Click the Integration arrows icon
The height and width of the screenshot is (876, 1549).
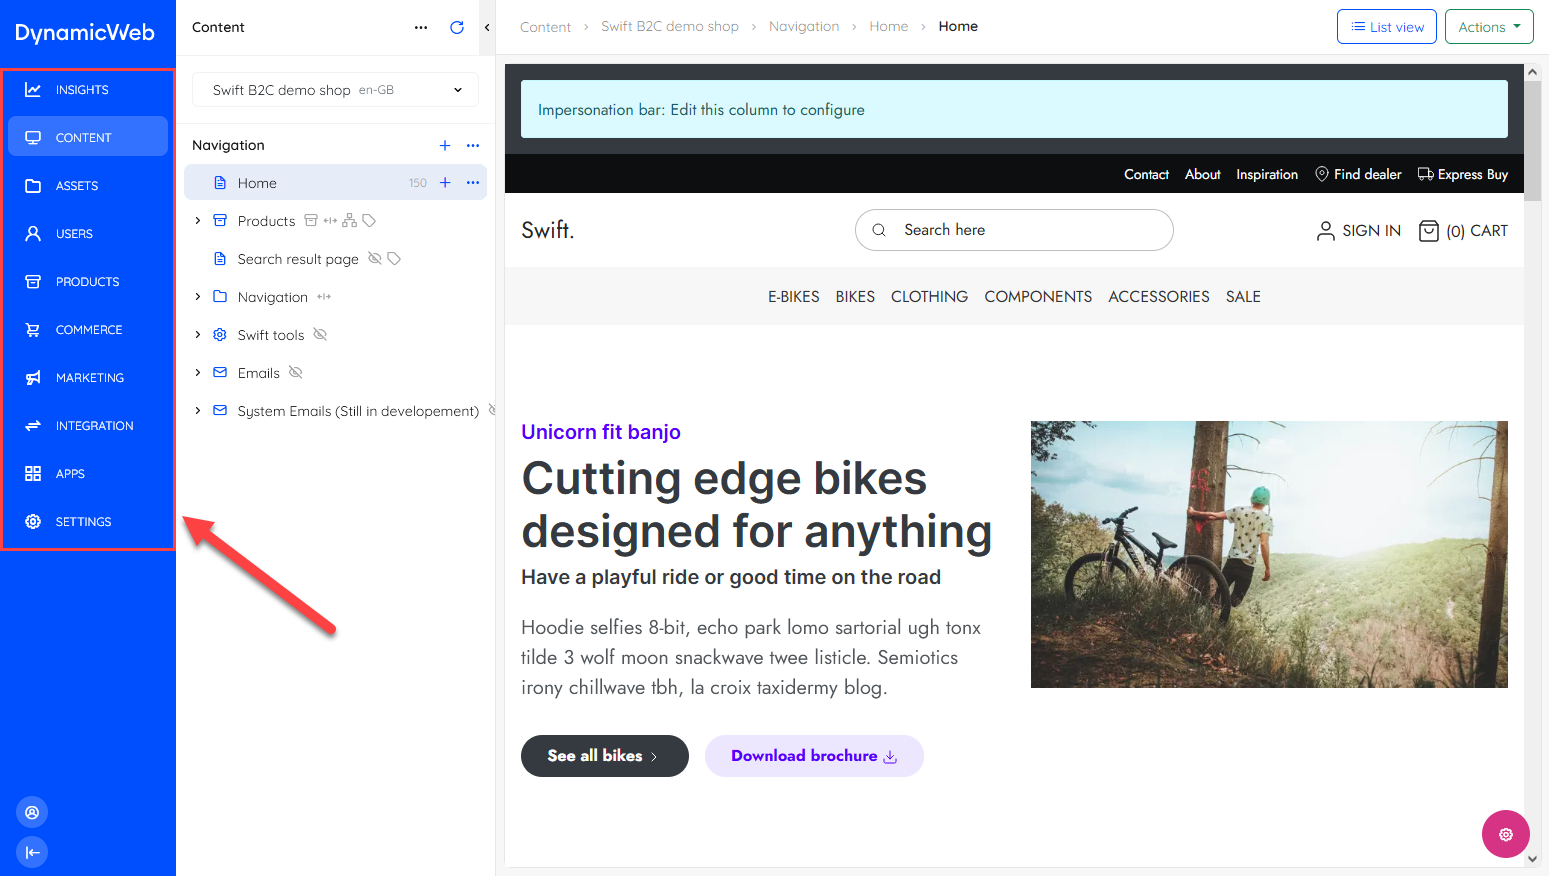click(33, 425)
